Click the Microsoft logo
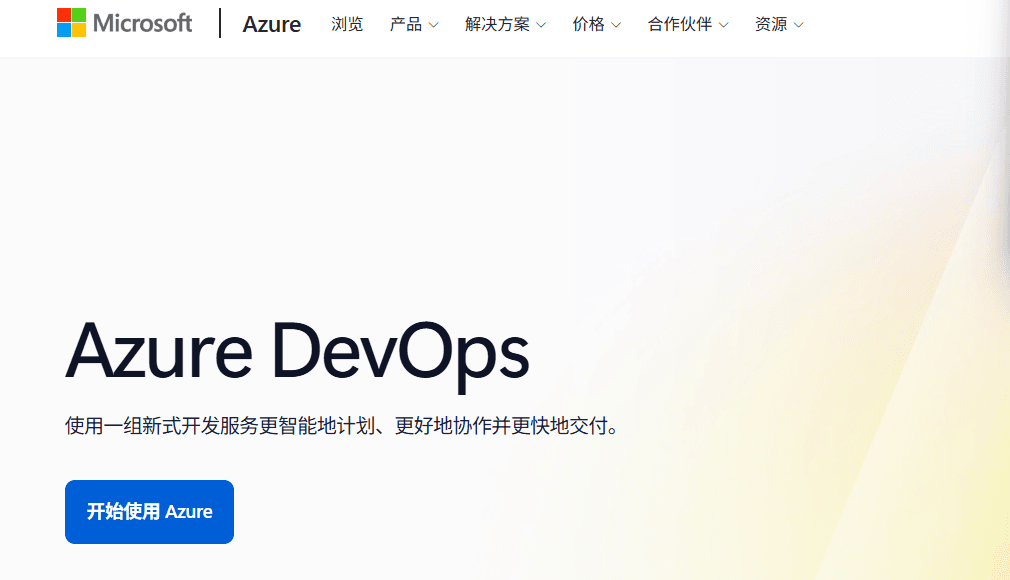This screenshot has height=580, width=1010. pyautogui.click(x=124, y=23)
